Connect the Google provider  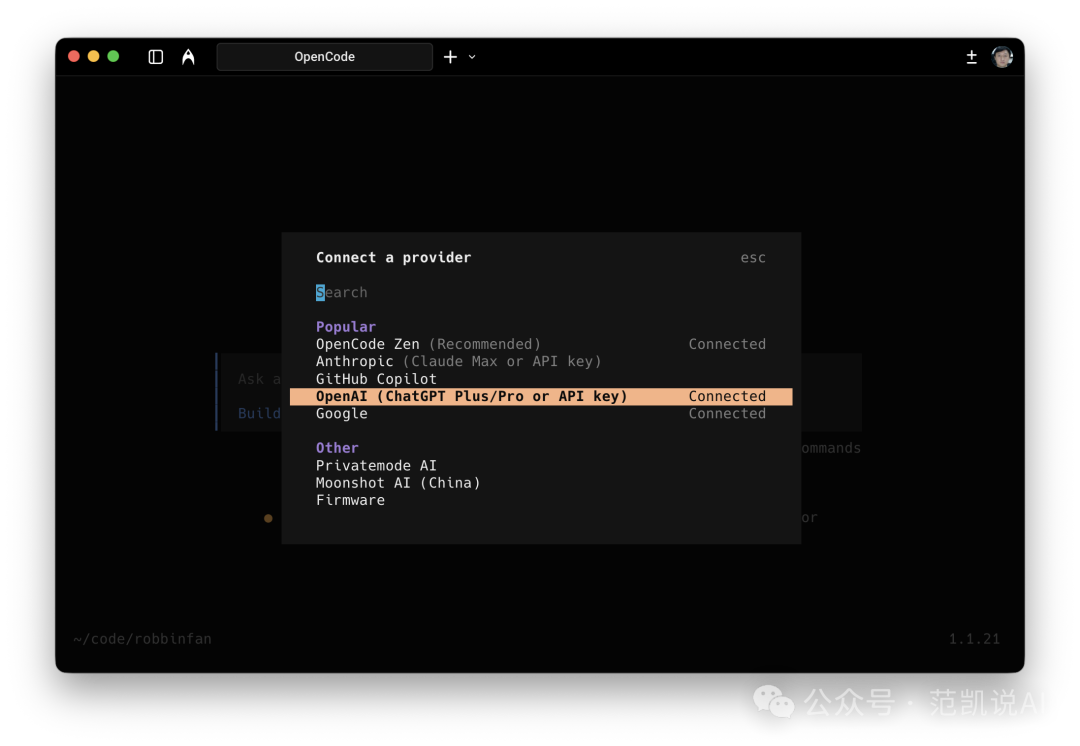click(x=341, y=413)
